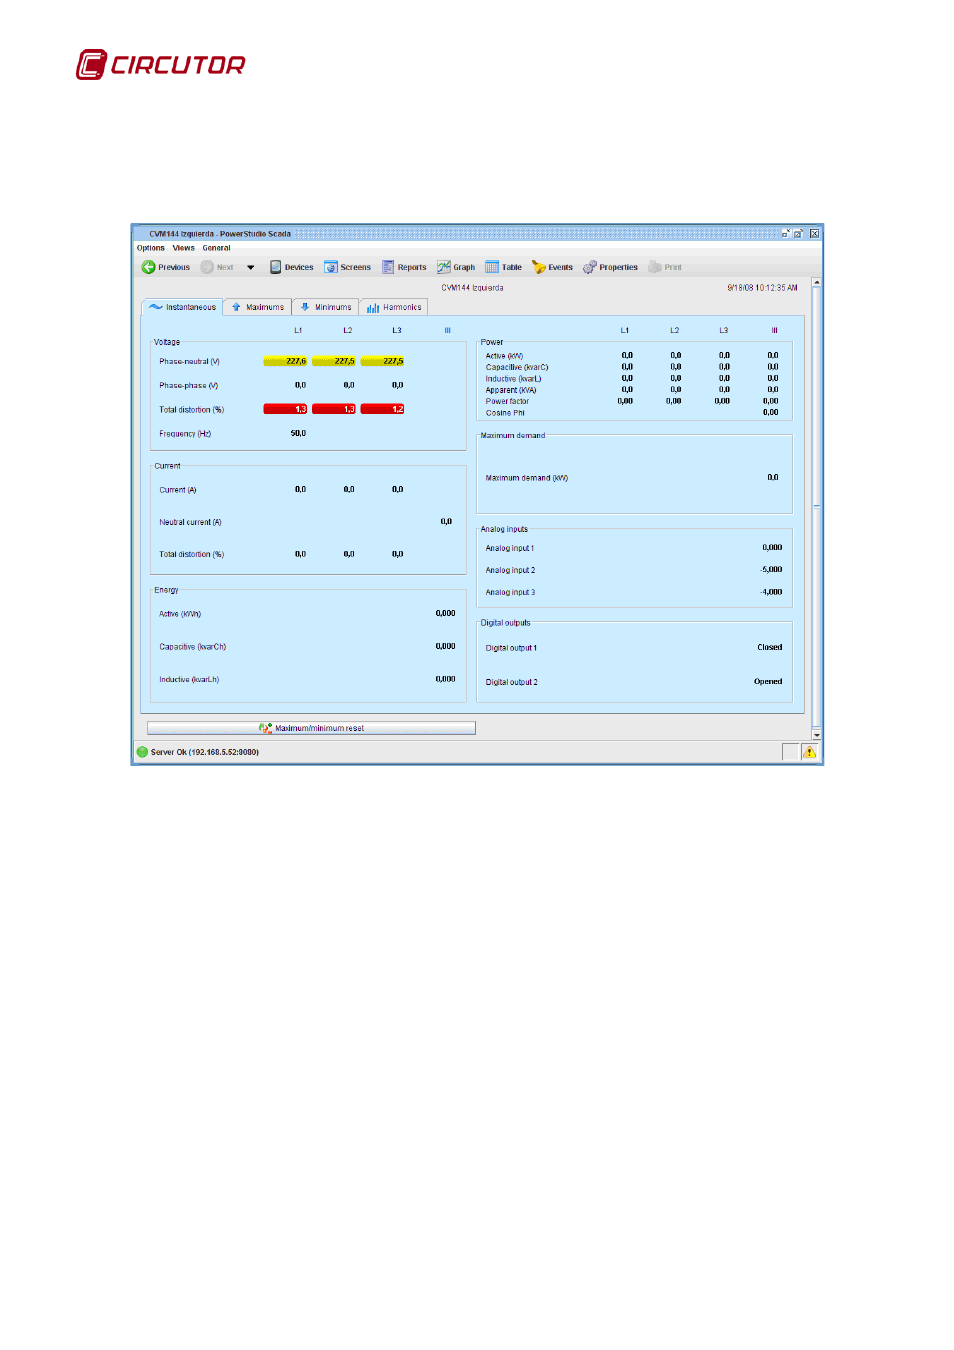Image resolution: width=954 pixels, height=1350 pixels.
Task: Open the Table view toolbar item
Action: coord(504,267)
